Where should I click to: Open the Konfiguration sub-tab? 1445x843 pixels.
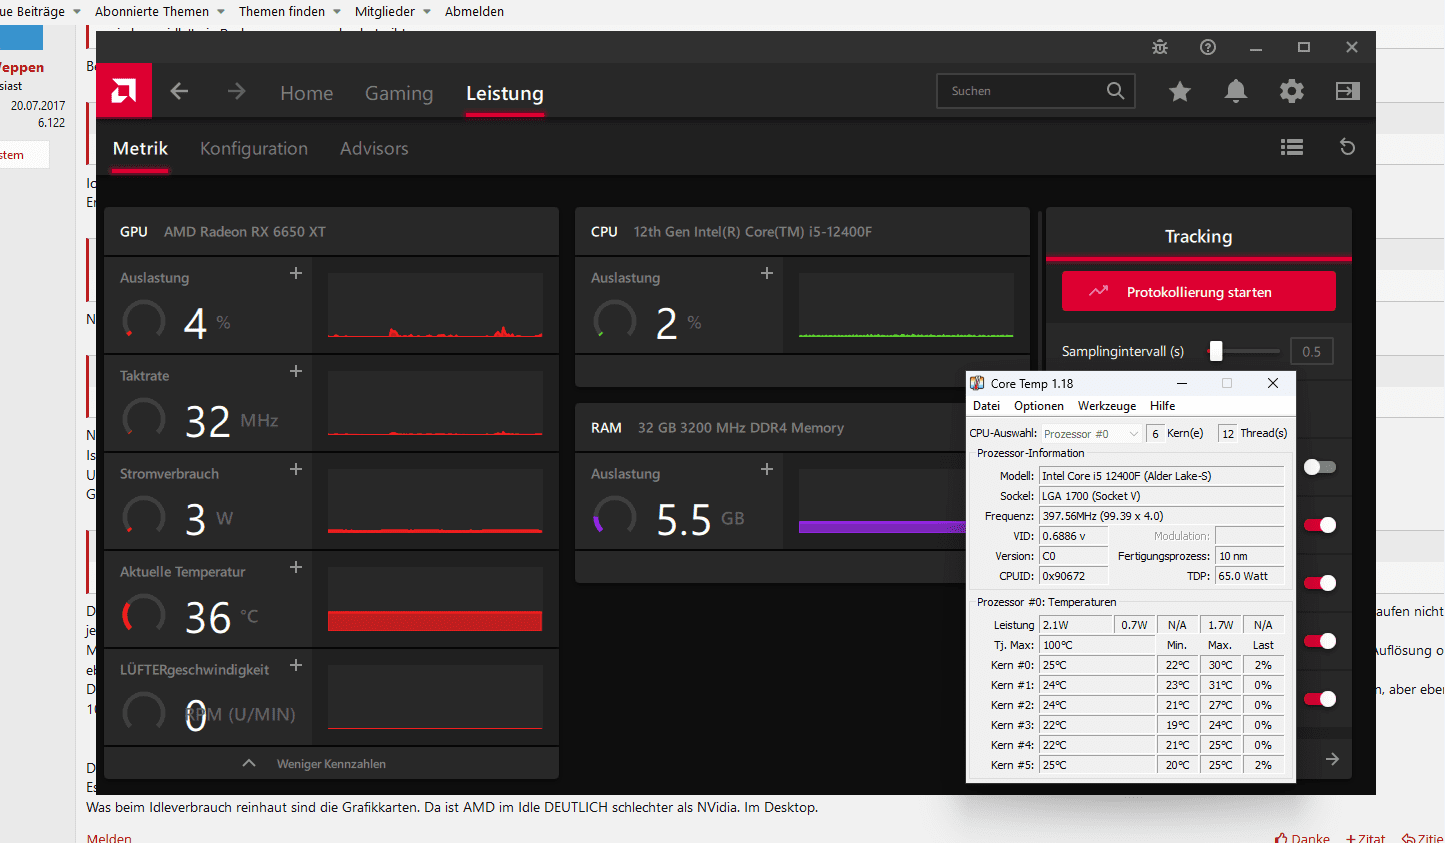click(x=254, y=148)
